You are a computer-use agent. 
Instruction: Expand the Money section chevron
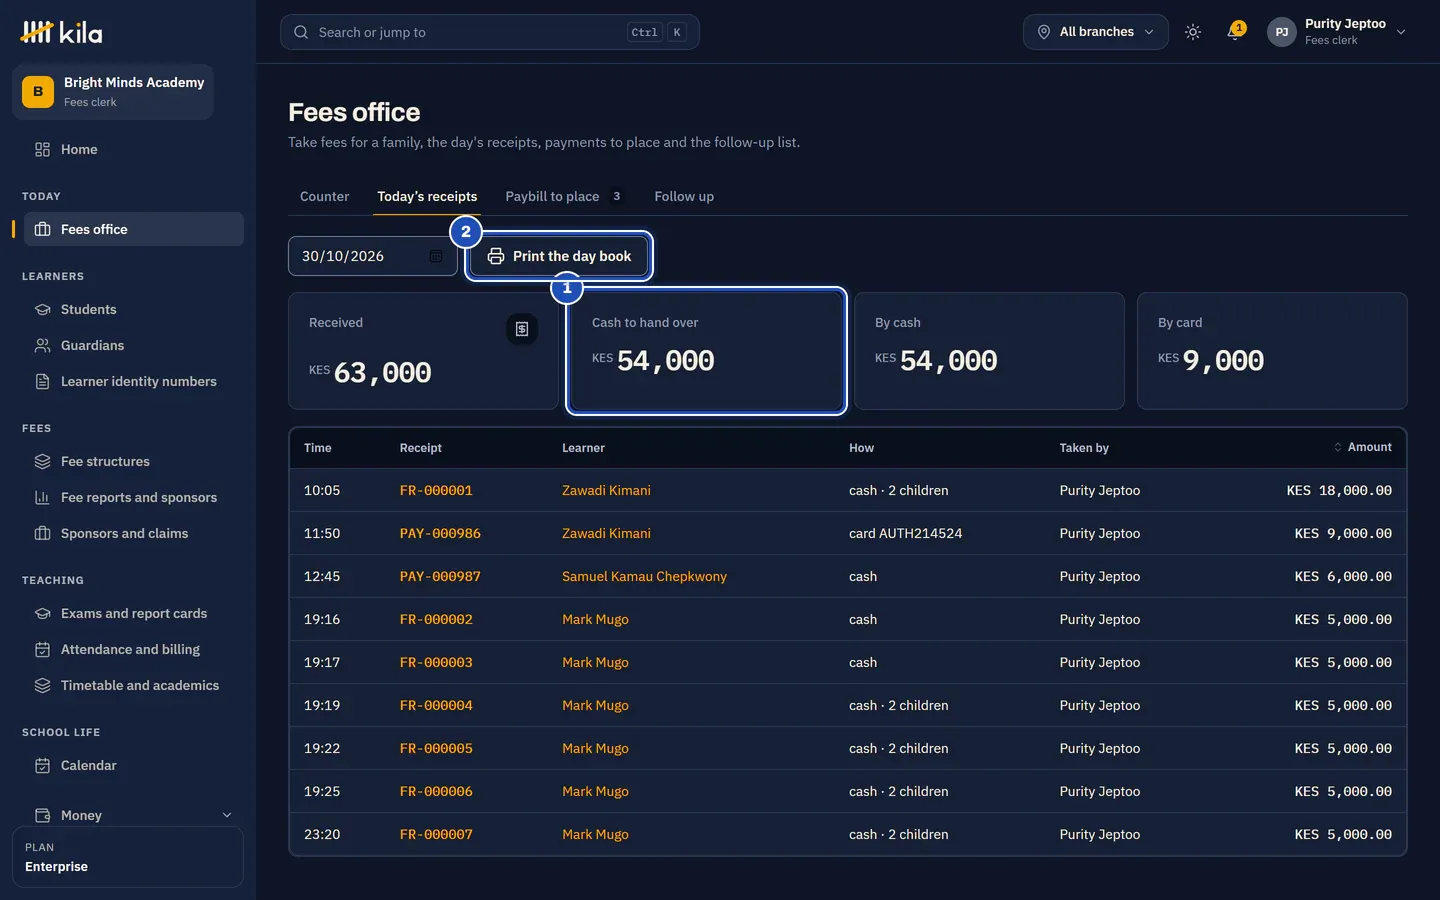(227, 815)
